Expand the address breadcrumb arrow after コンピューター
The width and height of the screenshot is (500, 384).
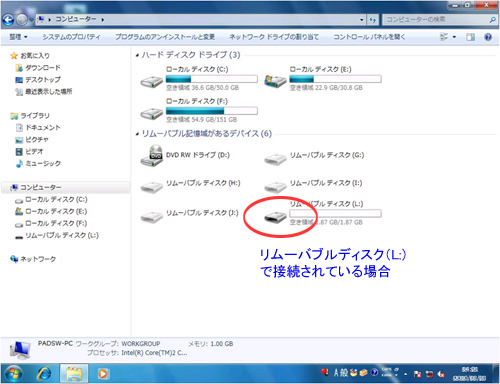[x=103, y=20]
